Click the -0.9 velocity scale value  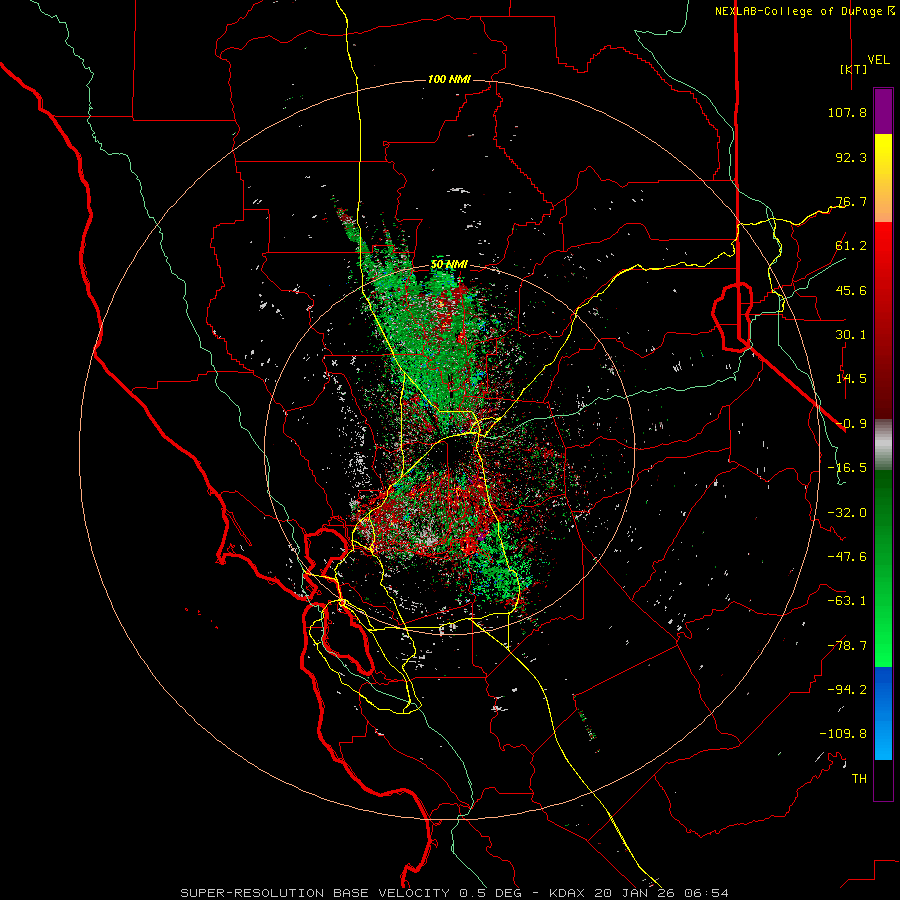pyautogui.click(x=851, y=424)
